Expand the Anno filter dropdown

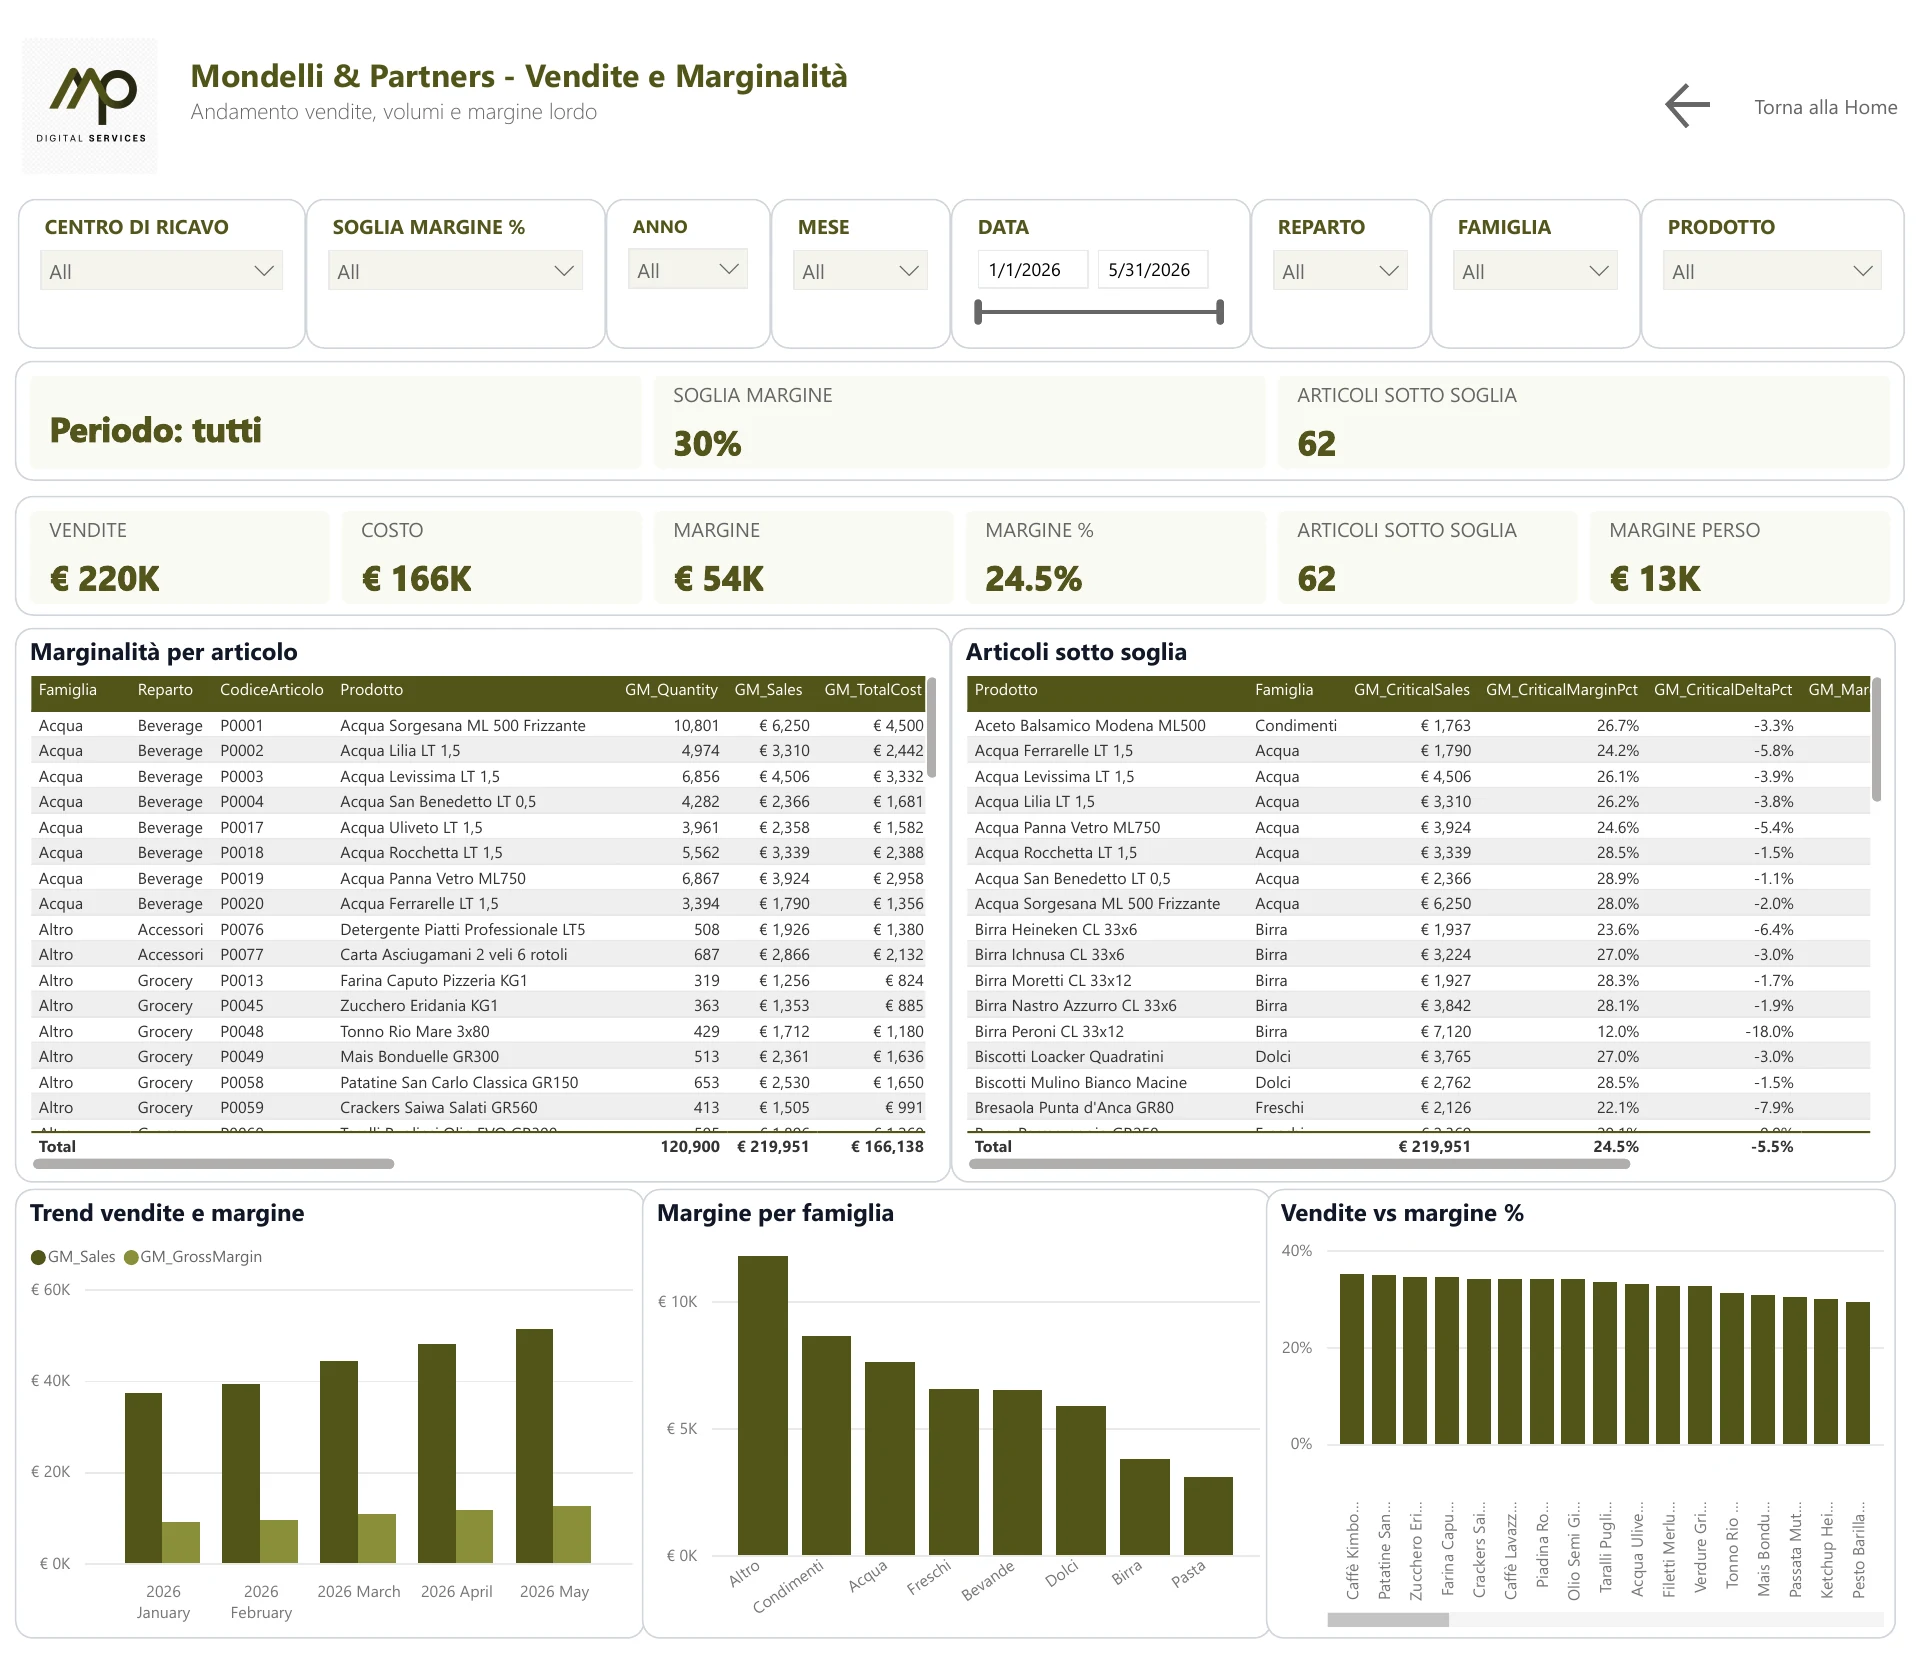click(x=688, y=270)
